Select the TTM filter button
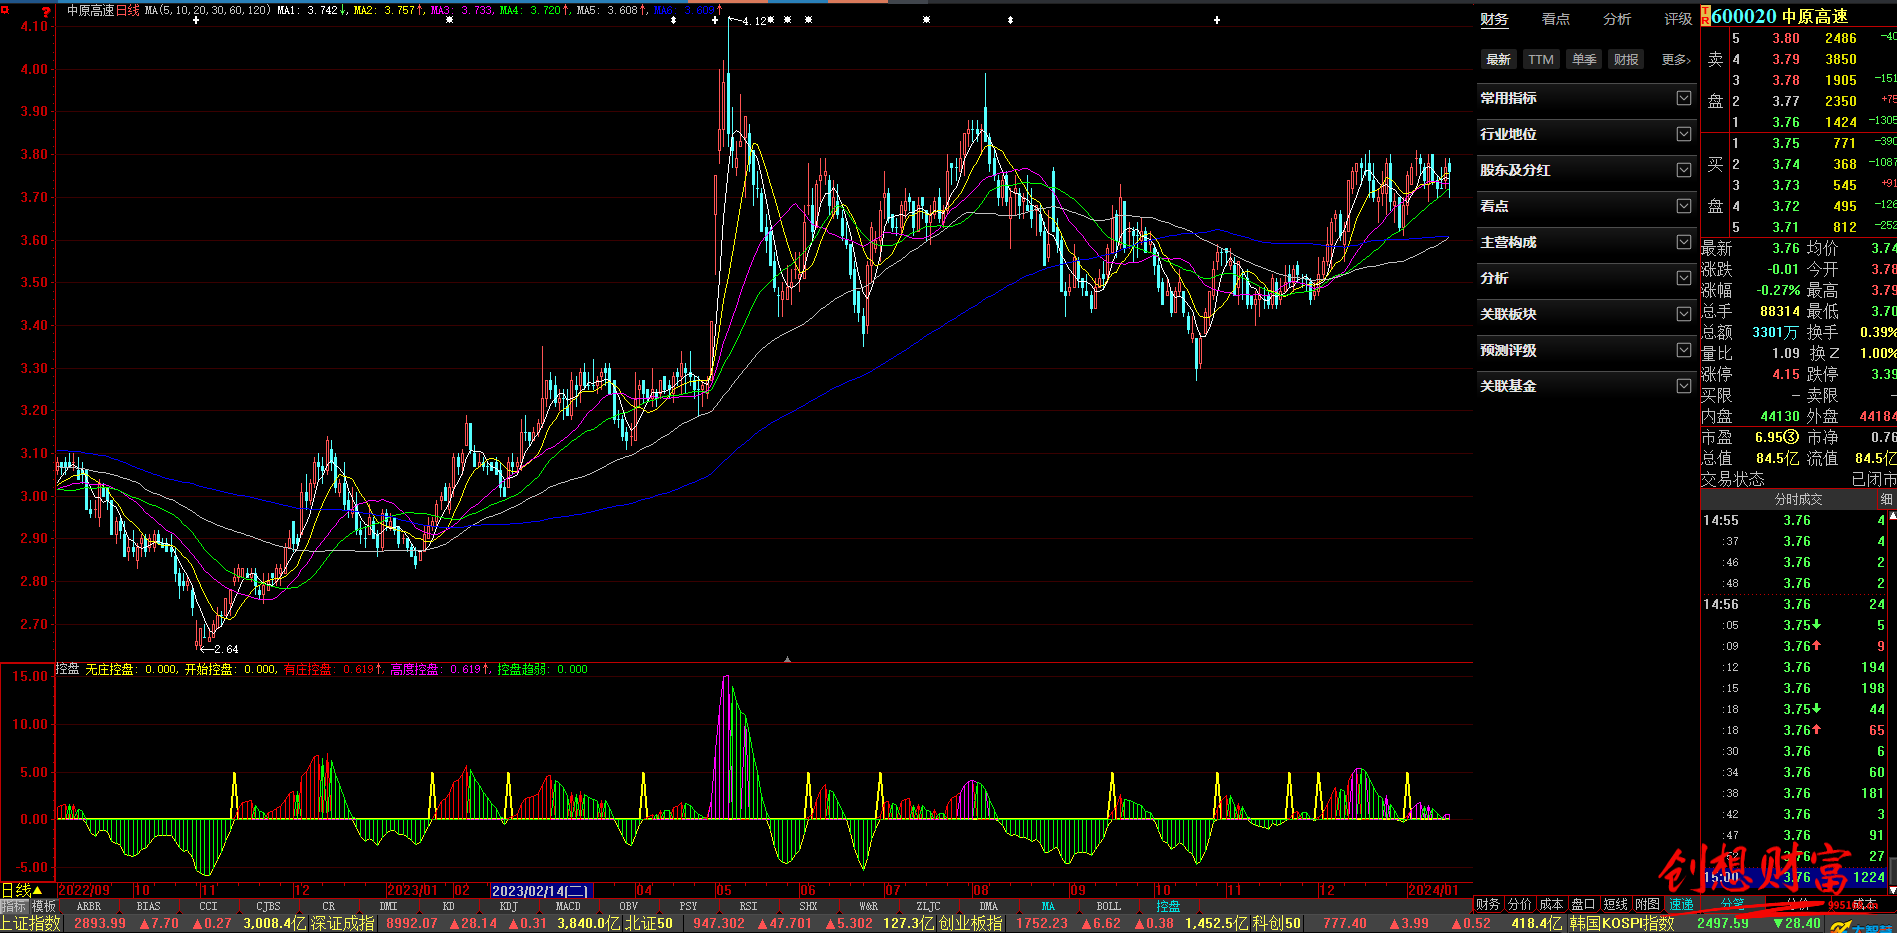The width and height of the screenshot is (1897, 933). coord(1541,60)
